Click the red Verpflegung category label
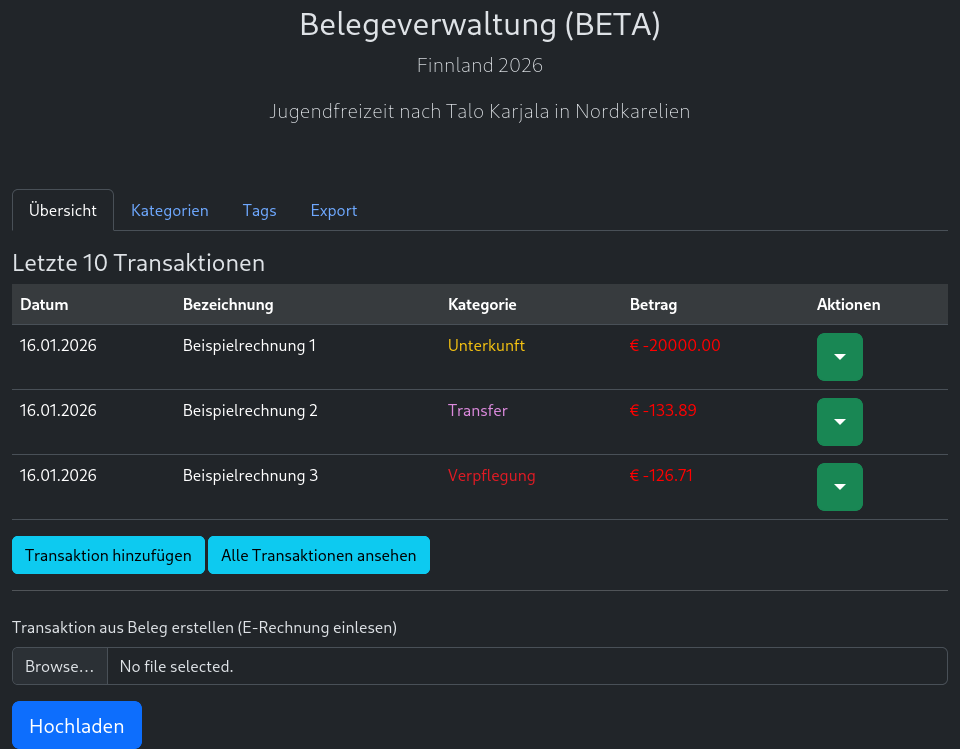The image size is (960, 749). tap(491, 476)
